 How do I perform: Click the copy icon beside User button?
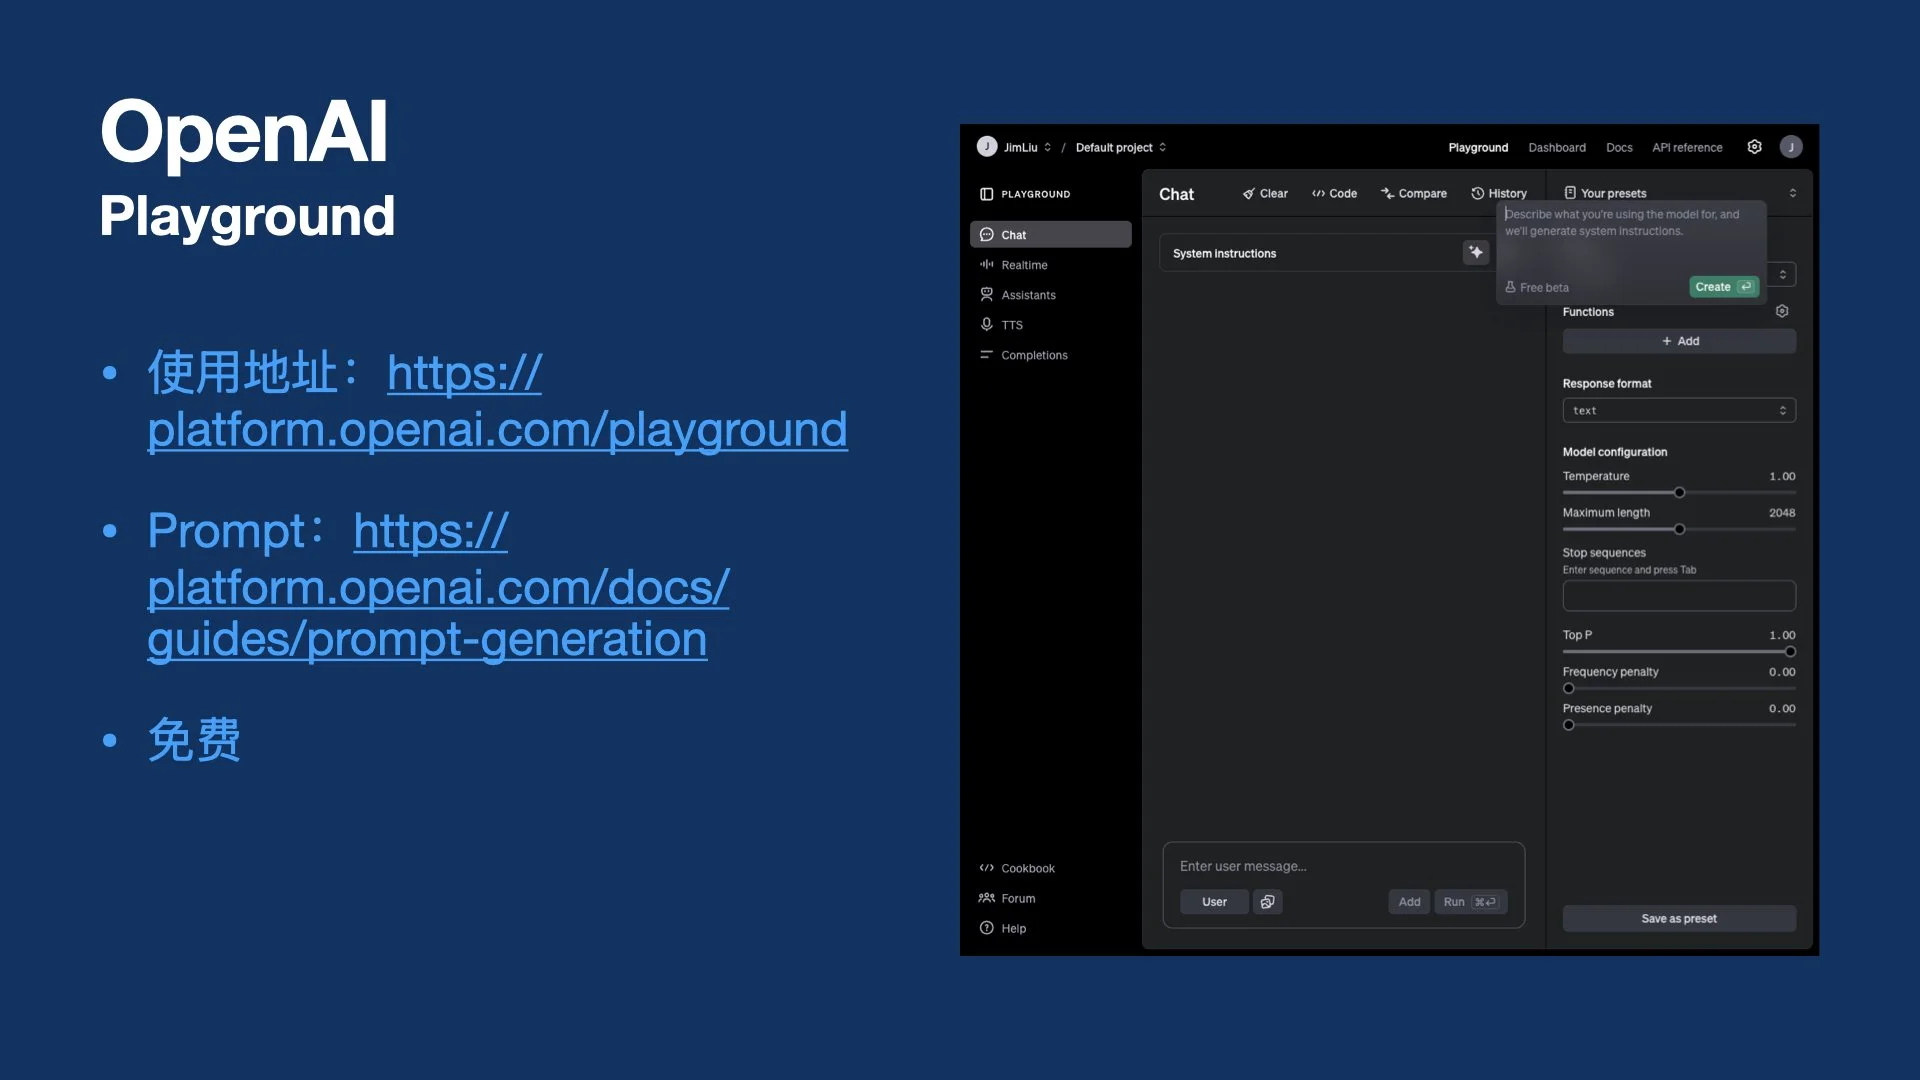click(x=1267, y=902)
